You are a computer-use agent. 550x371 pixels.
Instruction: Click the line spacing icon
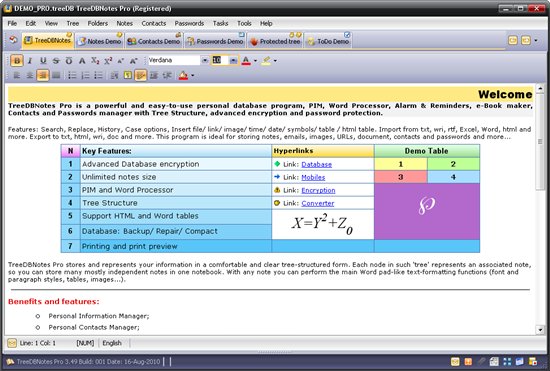point(114,75)
